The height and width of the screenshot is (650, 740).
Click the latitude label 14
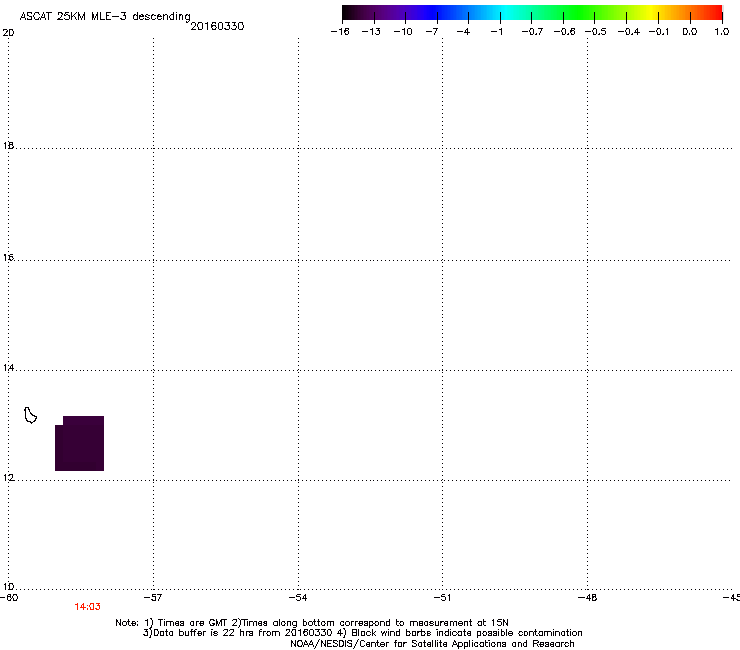[8, 367]
